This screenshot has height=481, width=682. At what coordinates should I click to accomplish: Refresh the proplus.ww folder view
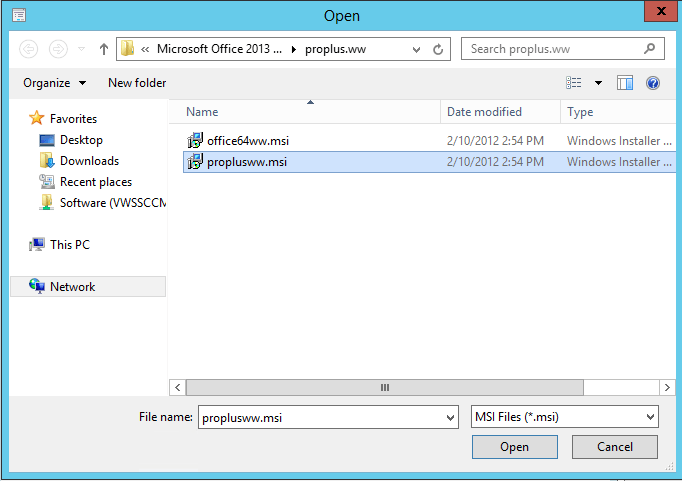438,49
